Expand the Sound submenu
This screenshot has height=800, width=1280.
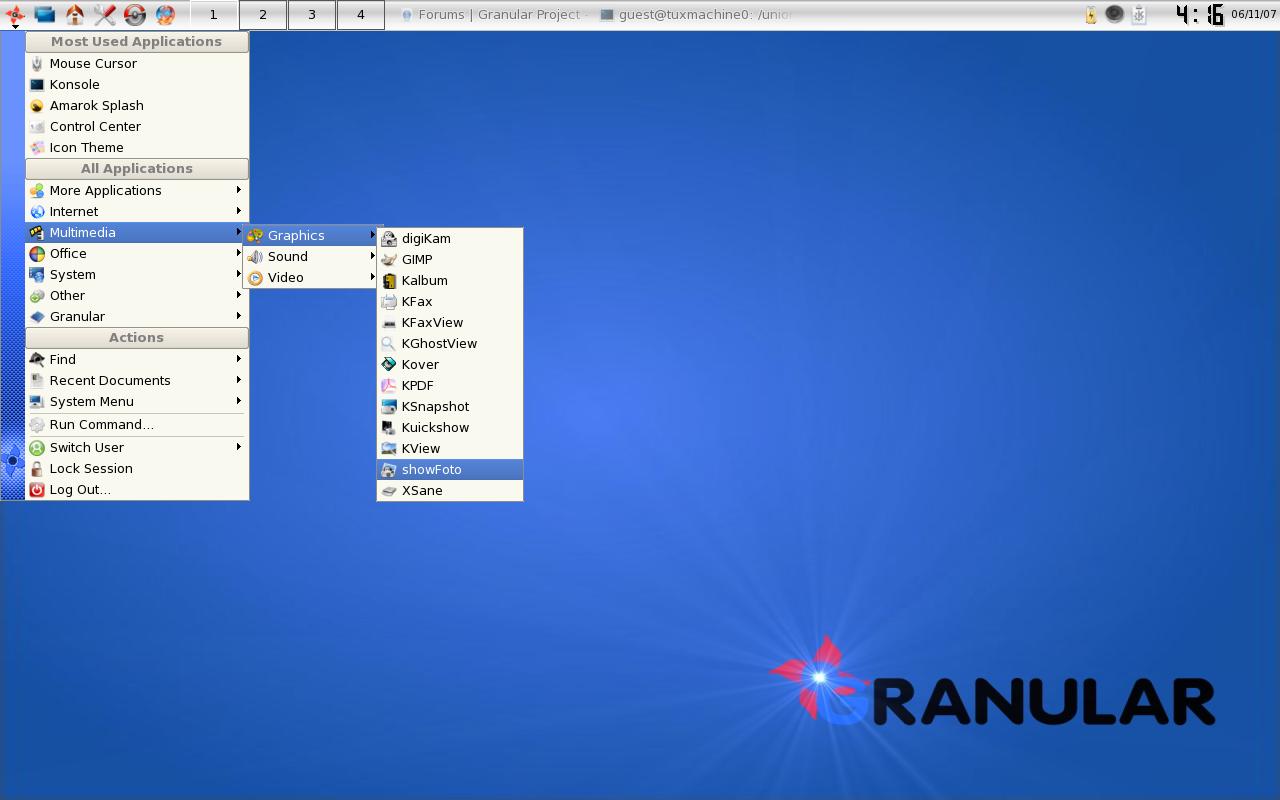coord(310,256)
